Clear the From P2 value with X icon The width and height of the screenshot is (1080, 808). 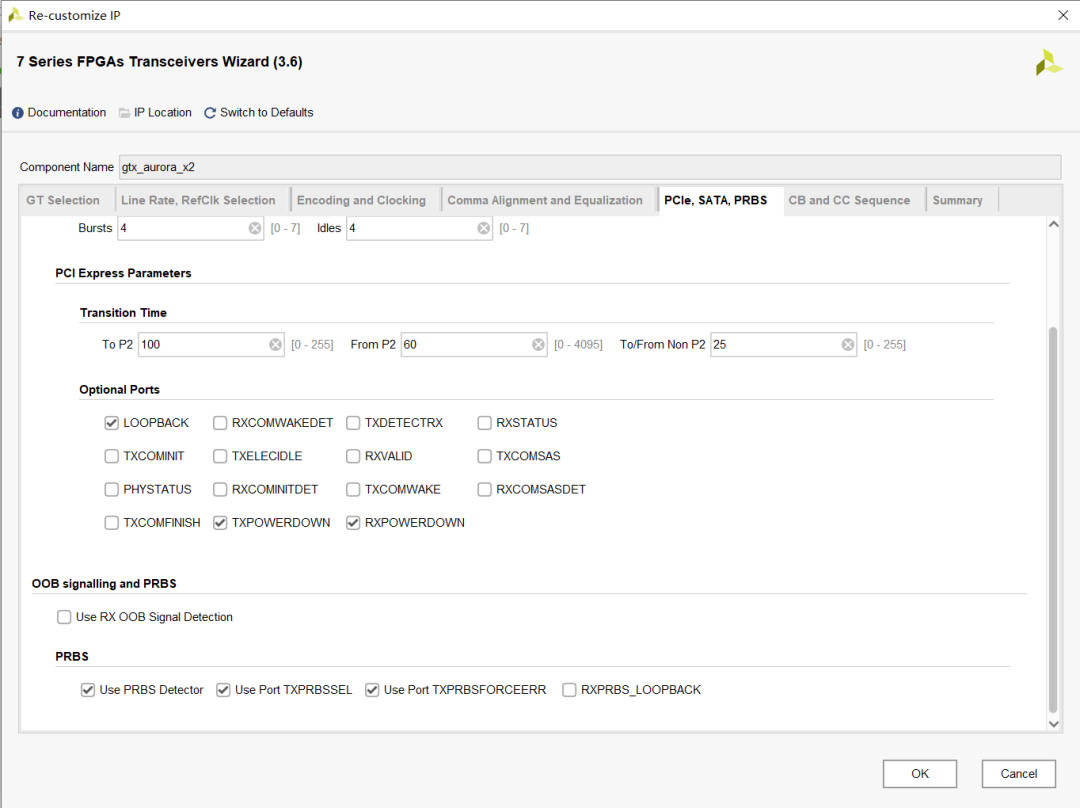pyautogui.click(x=538, y=345)
